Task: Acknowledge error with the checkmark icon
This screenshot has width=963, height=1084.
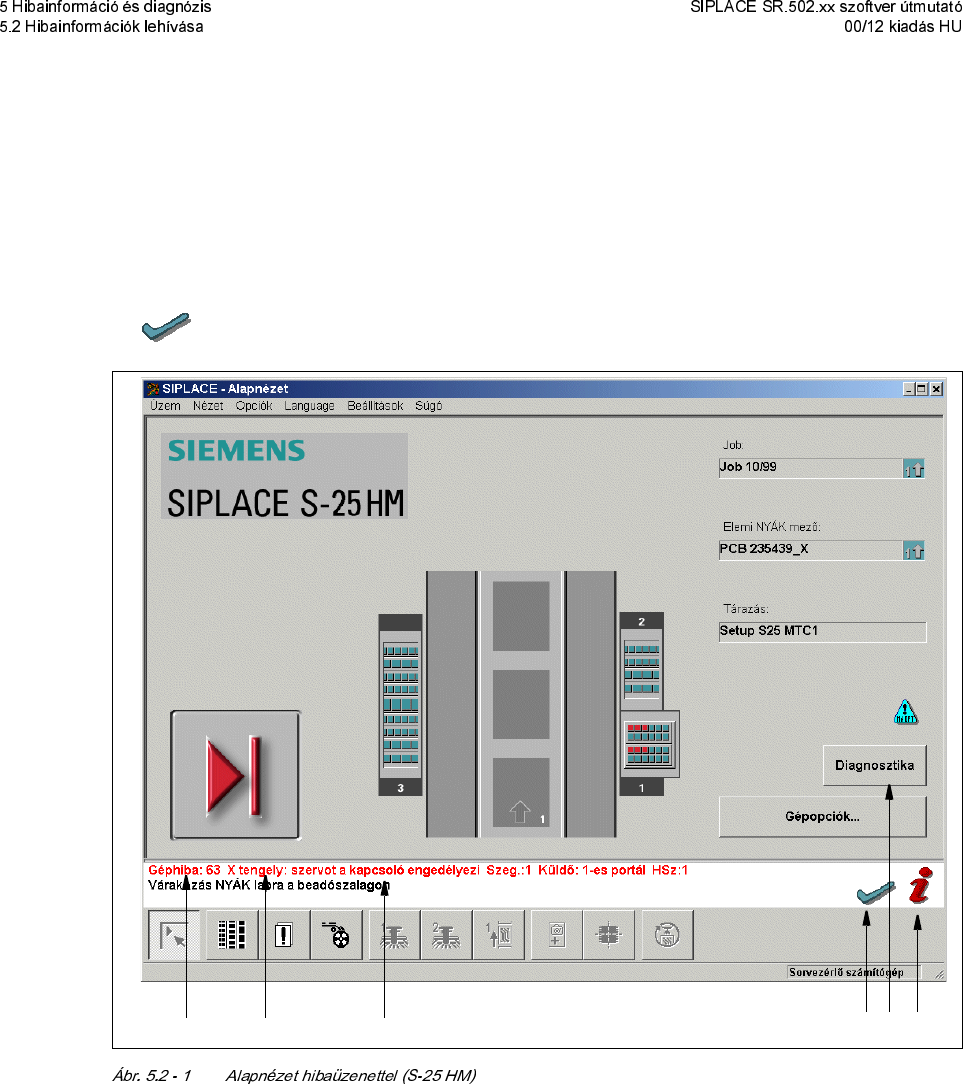Action: point(875,893)
